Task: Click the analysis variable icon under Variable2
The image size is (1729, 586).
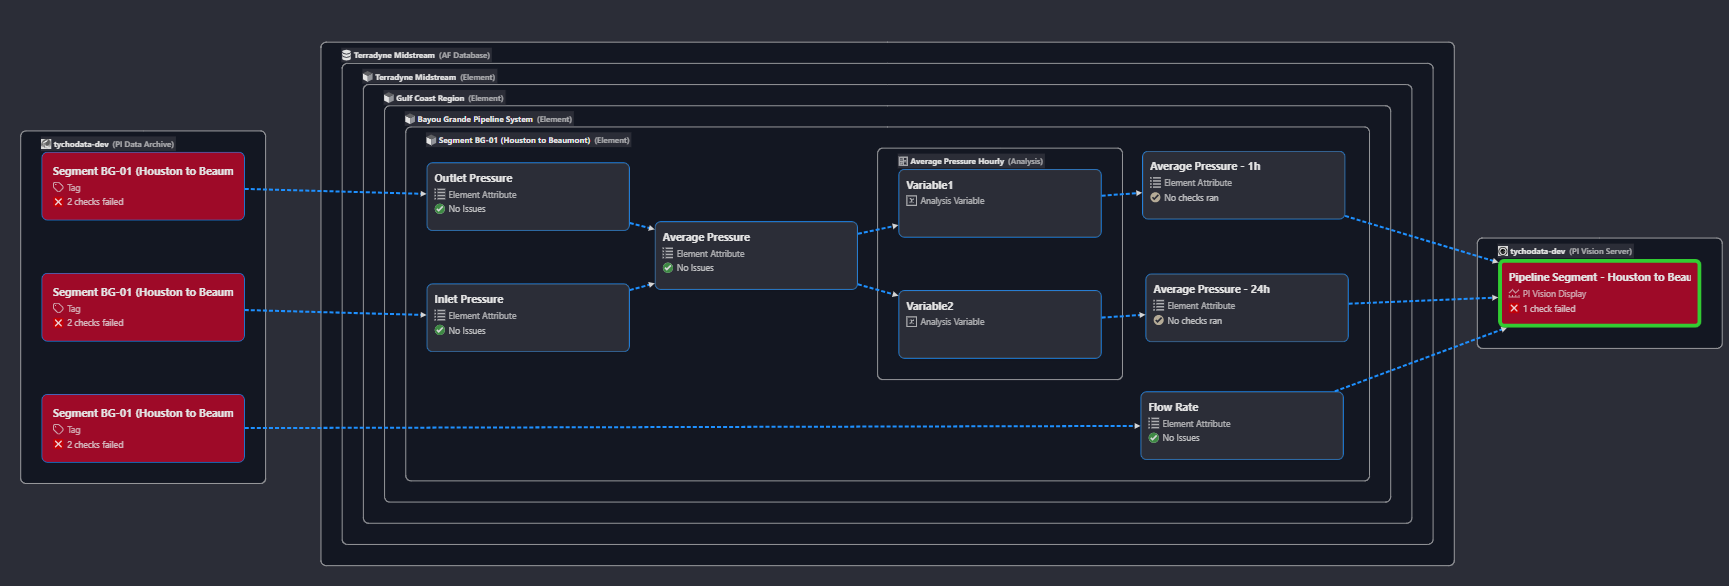Action: tap(911, 322)
